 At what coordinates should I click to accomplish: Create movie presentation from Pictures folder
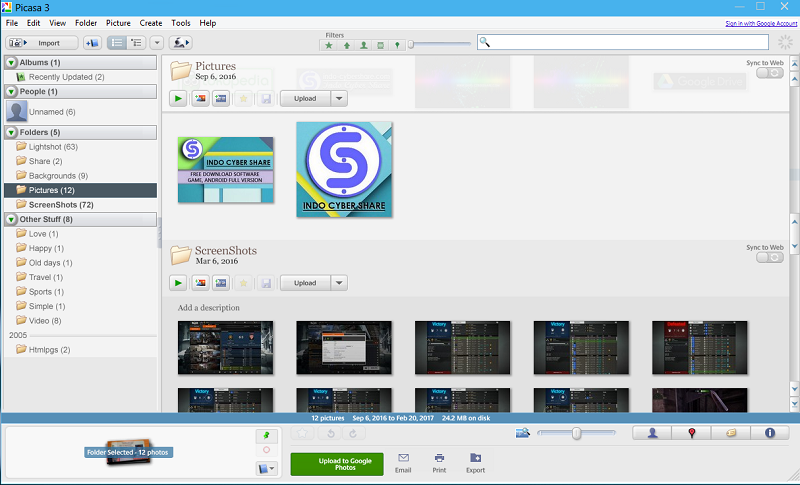click(x=221, y=98)
